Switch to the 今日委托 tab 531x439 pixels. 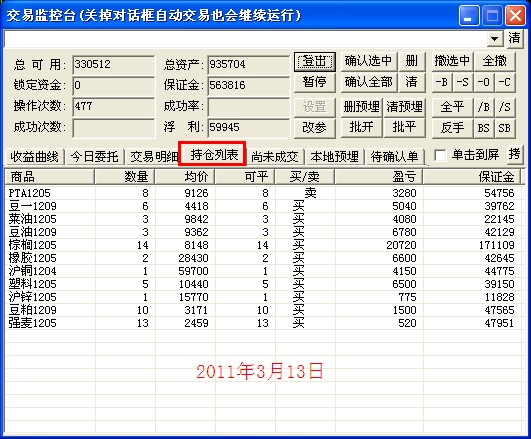(x=94, y=157)
